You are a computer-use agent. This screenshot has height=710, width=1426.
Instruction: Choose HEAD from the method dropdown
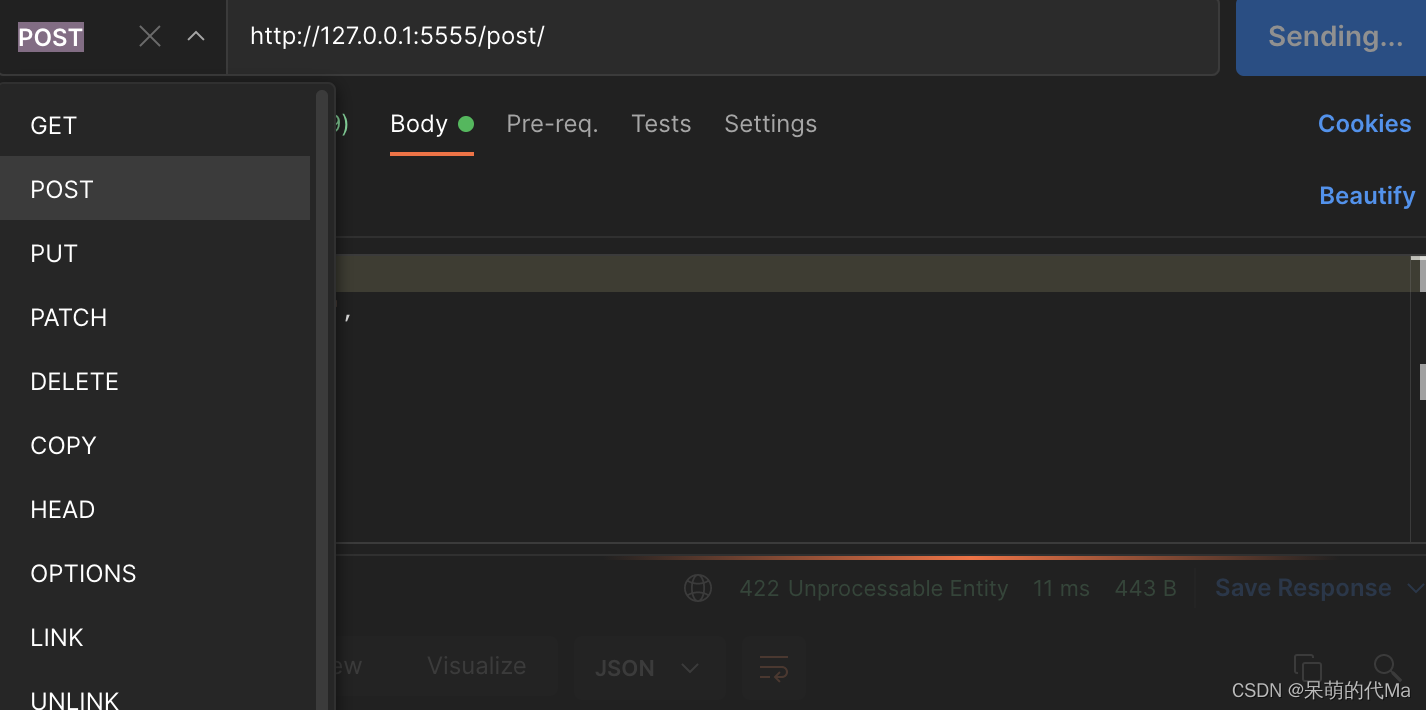tap(63, 510)
